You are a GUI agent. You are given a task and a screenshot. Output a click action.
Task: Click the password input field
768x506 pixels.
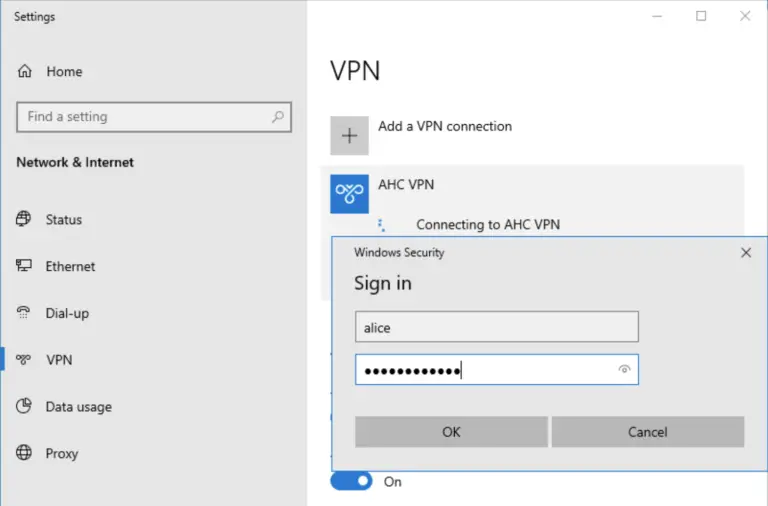(497, 369)
